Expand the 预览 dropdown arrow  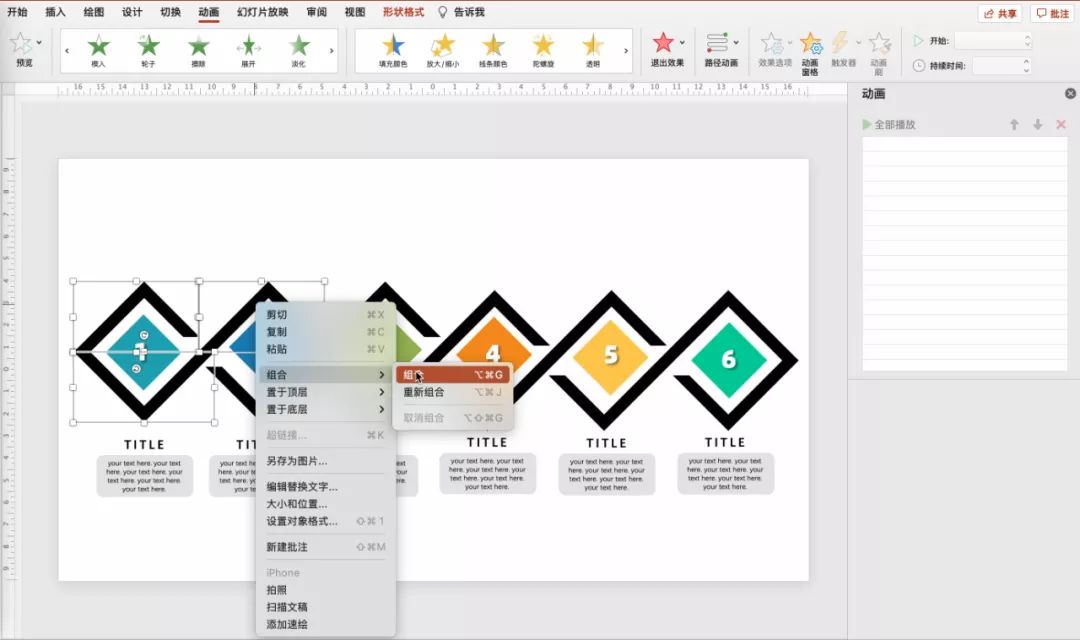pos(39,43)
